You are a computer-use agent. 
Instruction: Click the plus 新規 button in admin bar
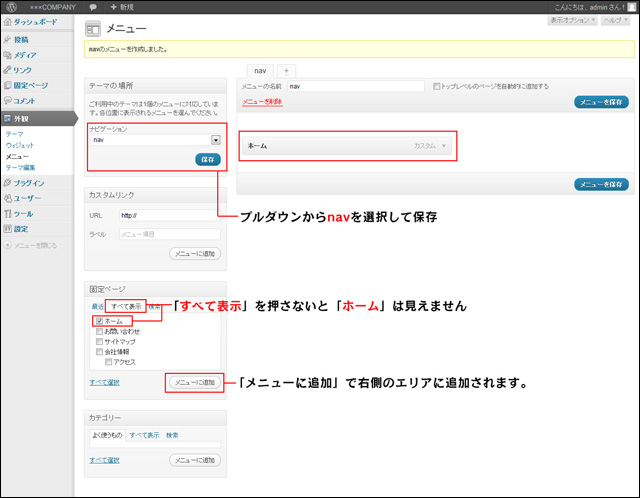click(x=122, y=7)
